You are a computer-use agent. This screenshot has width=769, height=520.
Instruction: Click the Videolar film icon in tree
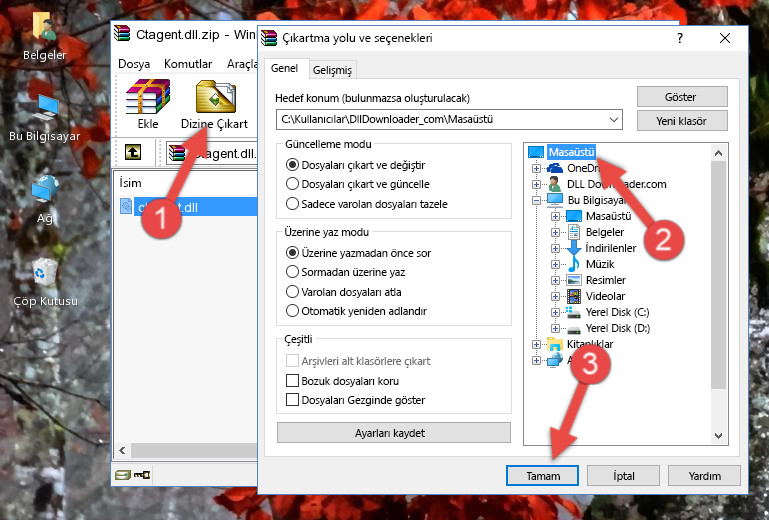click(x=573, y=296)
